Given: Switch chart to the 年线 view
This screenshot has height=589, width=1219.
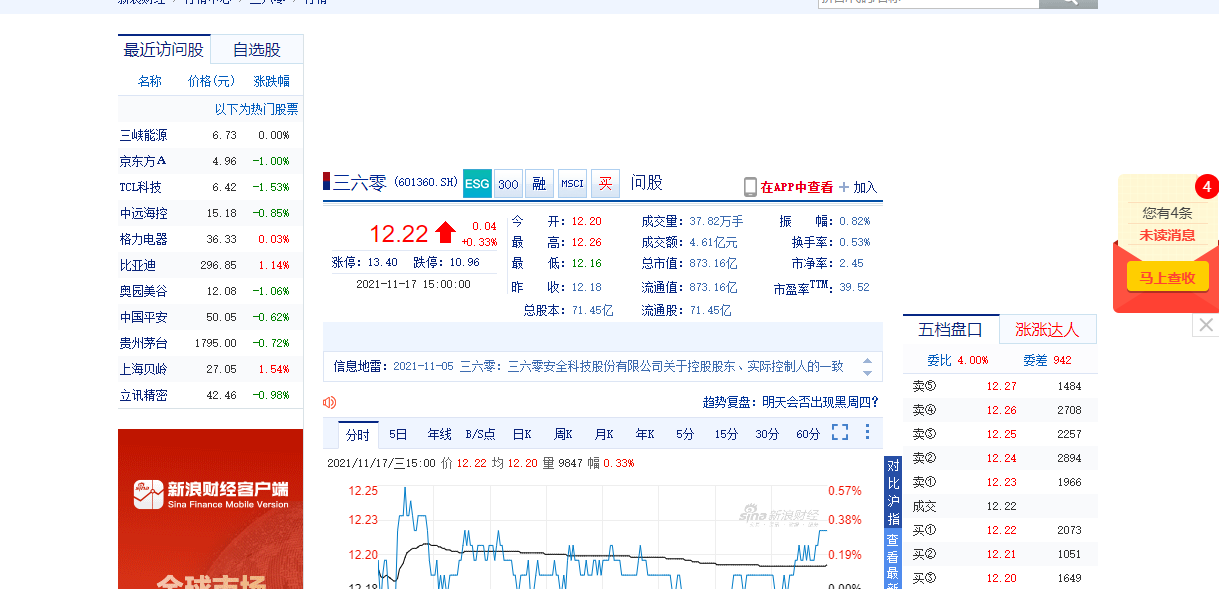Looking at the screenshot, I should tap(440, 434).
